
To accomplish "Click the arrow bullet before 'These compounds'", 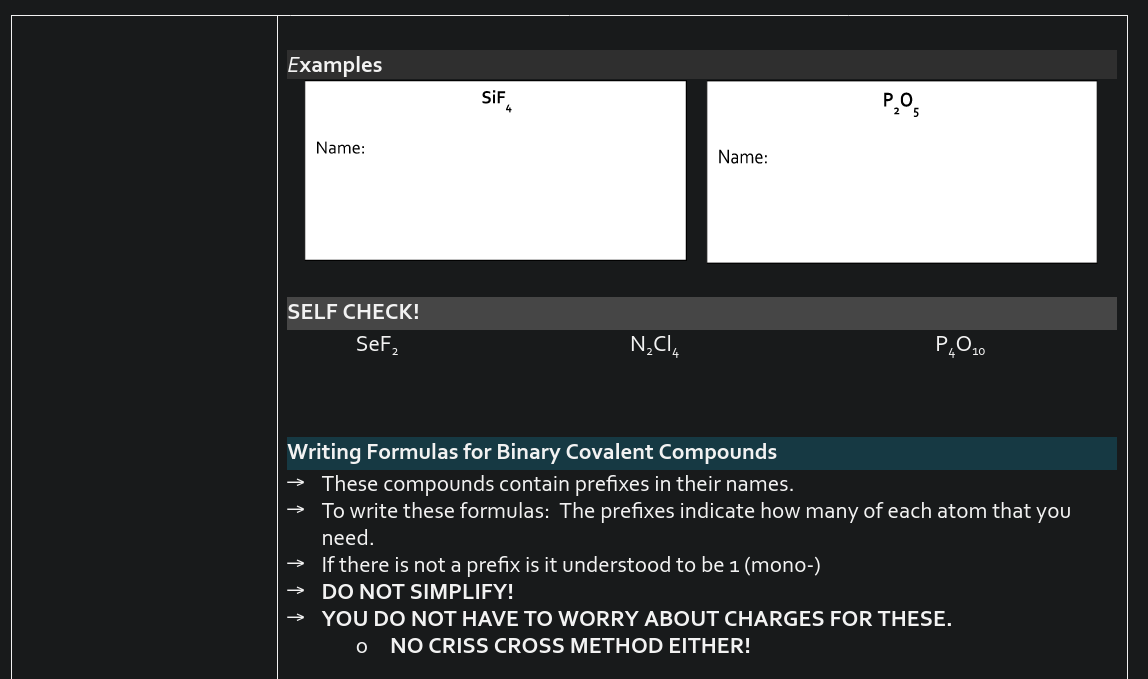I will [295, 483].
